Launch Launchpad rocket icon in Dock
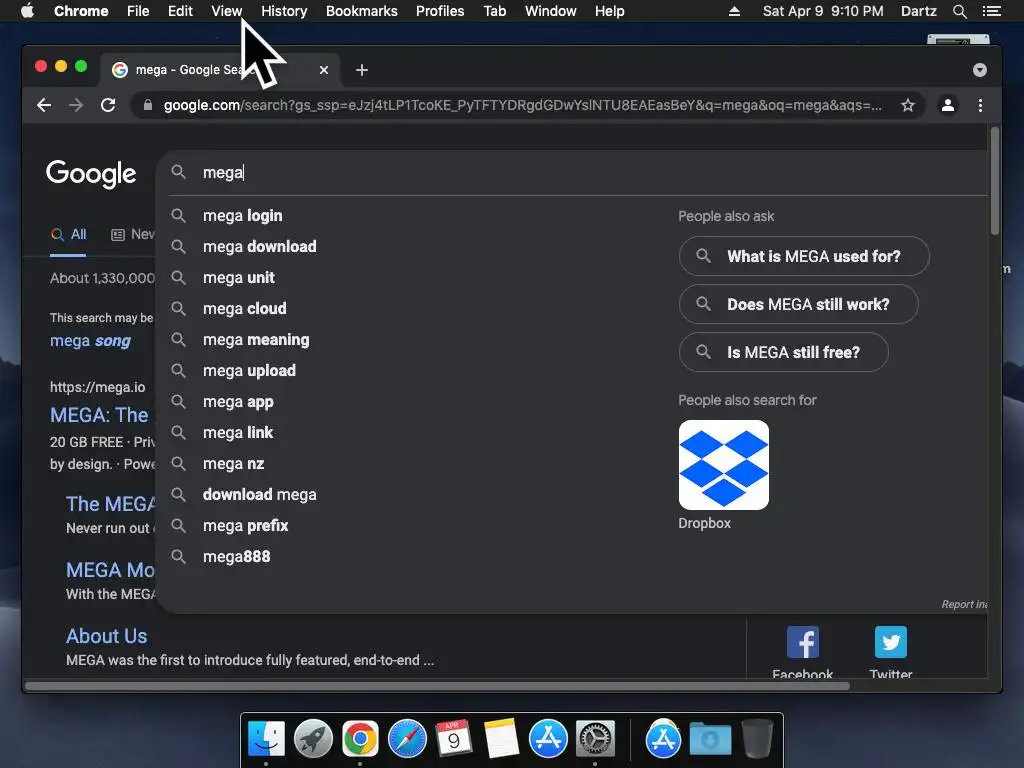The width and height of the screenshot is (1024, 768). 313,739
